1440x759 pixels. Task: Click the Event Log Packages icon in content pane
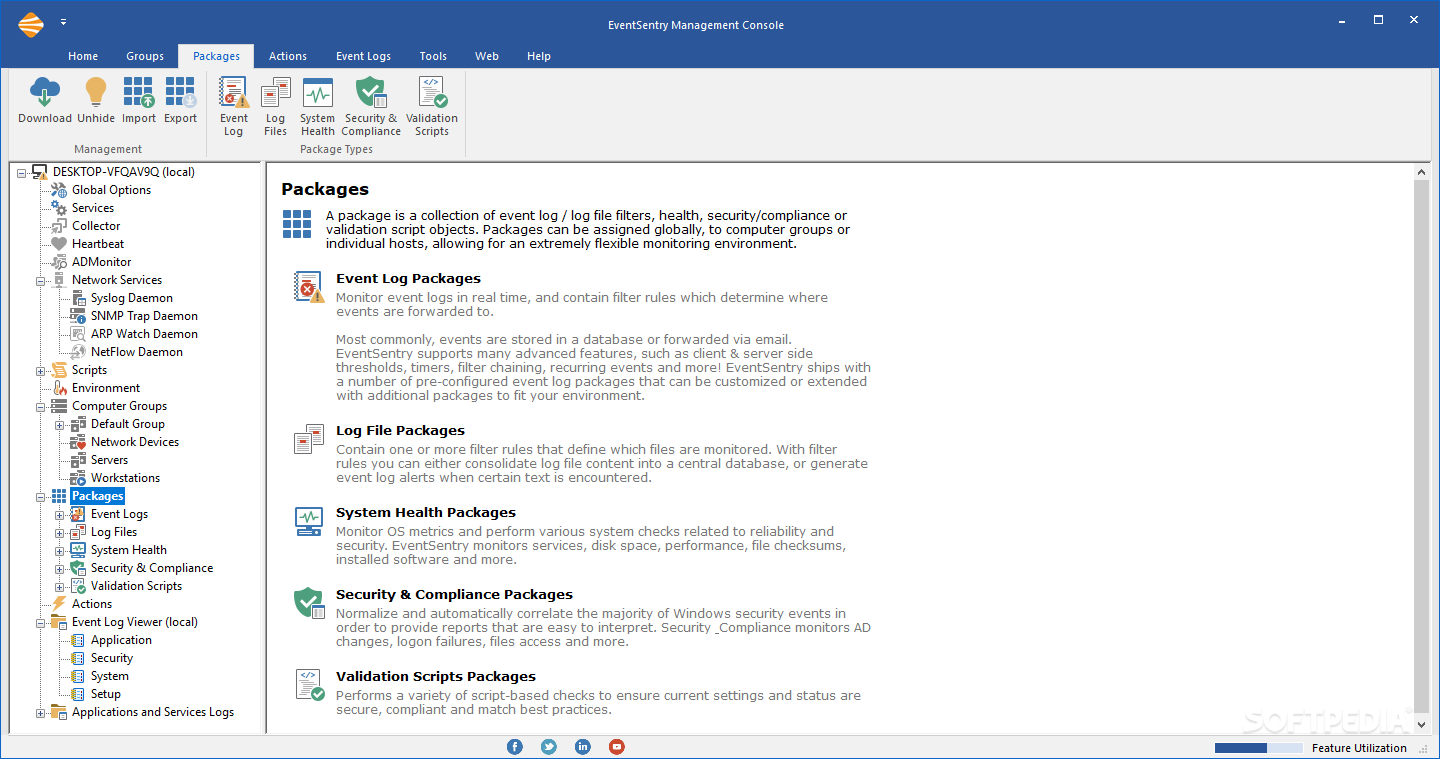point(309,287)
